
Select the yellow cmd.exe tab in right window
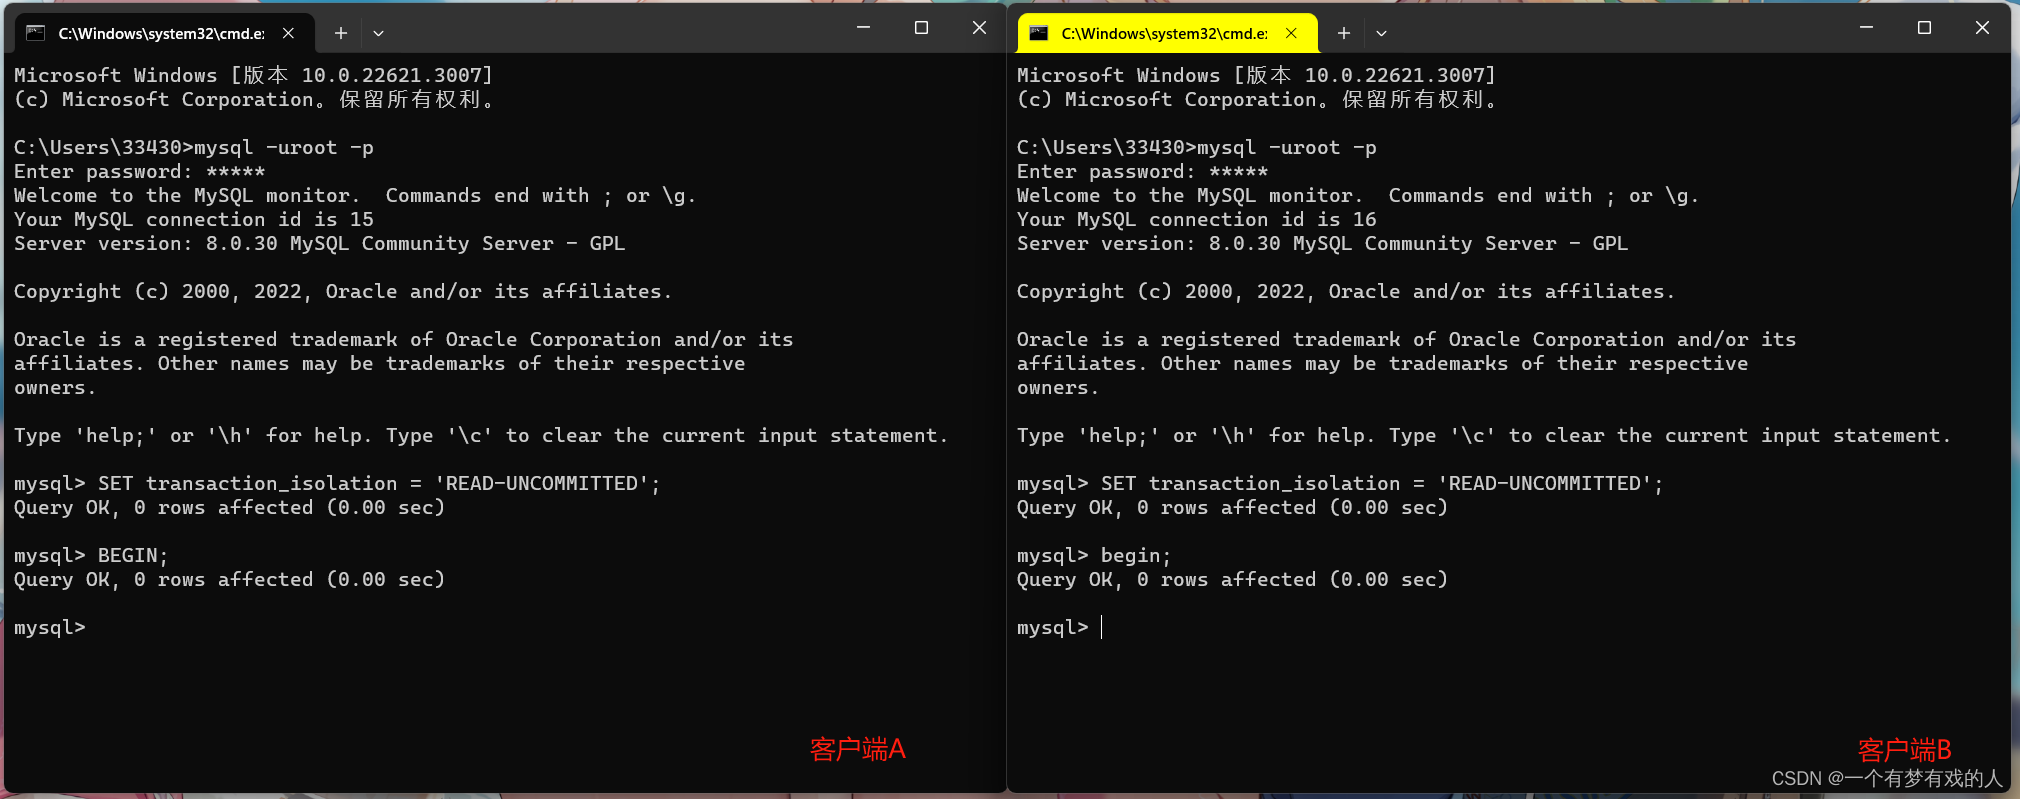[1167, 33]
